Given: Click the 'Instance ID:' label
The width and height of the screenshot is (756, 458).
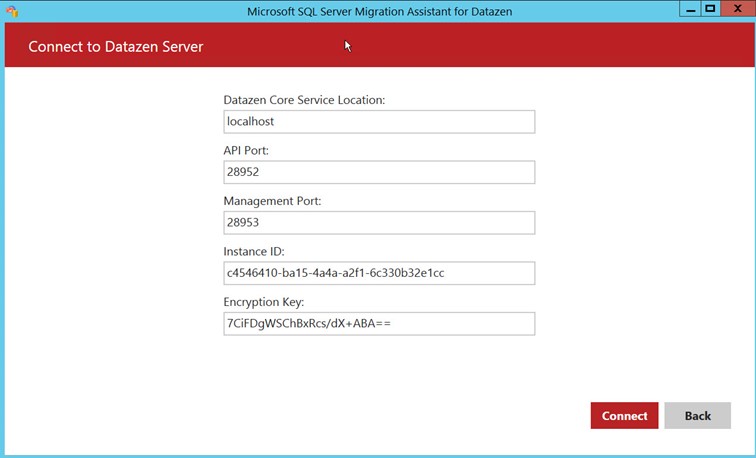Looking at the screenshot, I should [x=254, y=251].
